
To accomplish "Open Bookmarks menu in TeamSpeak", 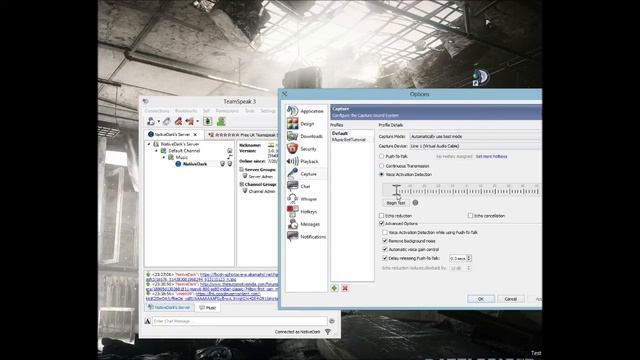I will point(186,111).
